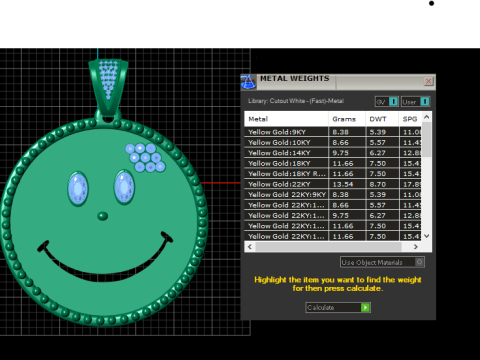Click the green arrow beside Calculate

click(x=366, y=307)
